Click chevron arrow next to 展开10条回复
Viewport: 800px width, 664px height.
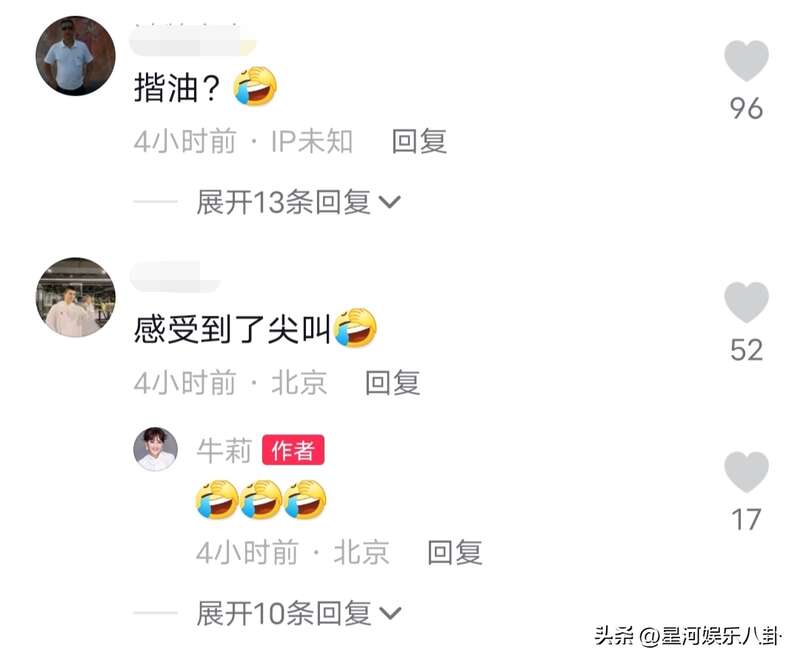pyautogui.click(x=390, y=613)
